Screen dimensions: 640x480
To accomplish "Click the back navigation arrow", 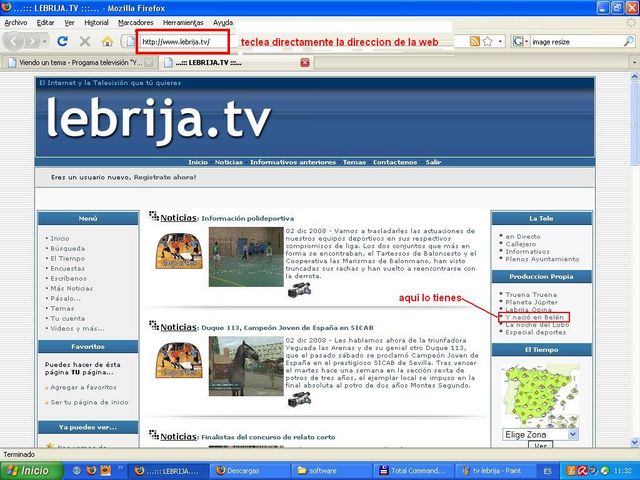I will 14,42.
